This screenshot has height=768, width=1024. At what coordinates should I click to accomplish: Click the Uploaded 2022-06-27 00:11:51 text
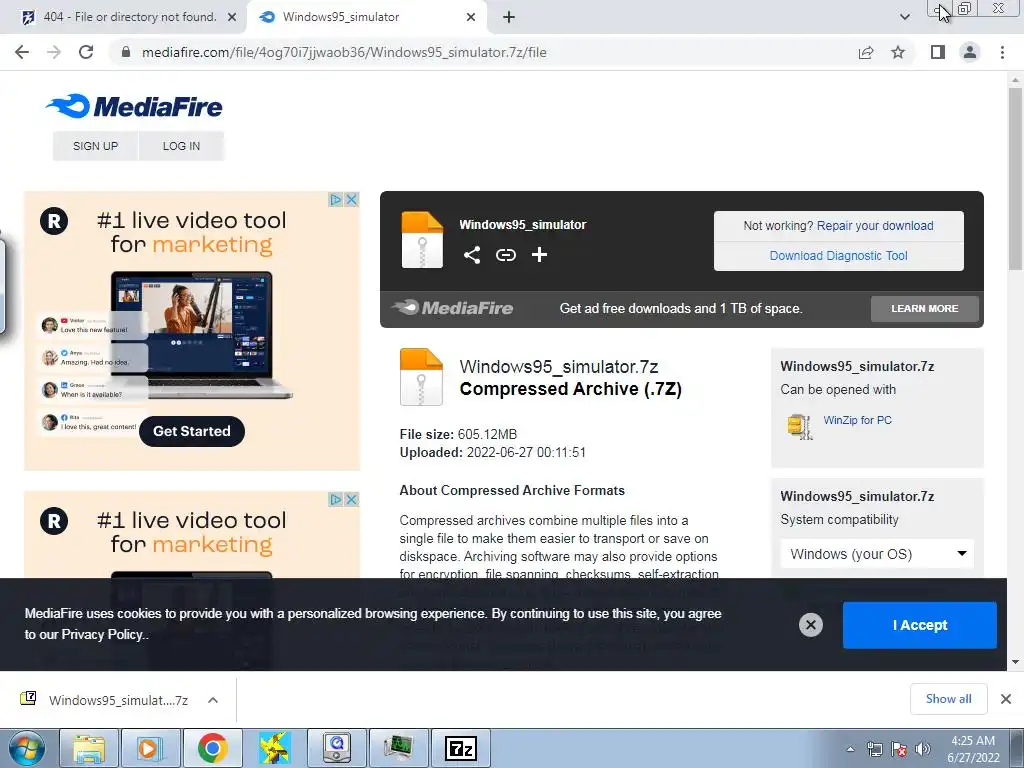(x=492, y=452)
